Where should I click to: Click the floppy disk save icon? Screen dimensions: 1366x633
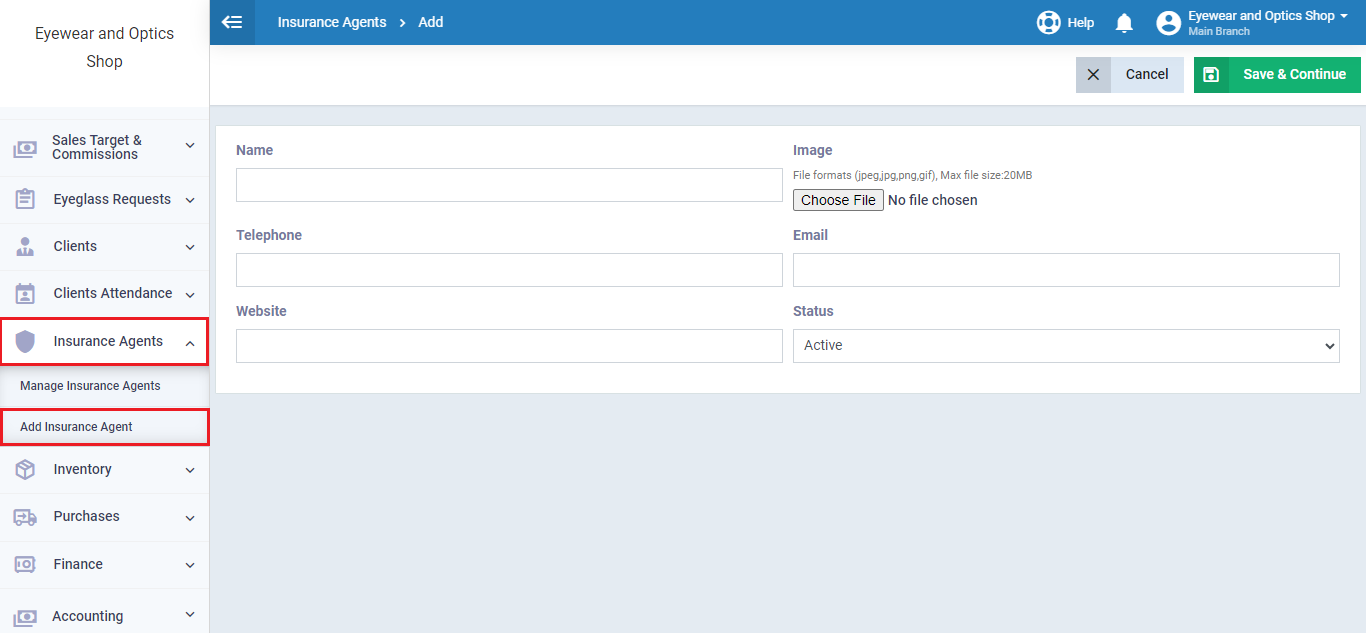1211,74
